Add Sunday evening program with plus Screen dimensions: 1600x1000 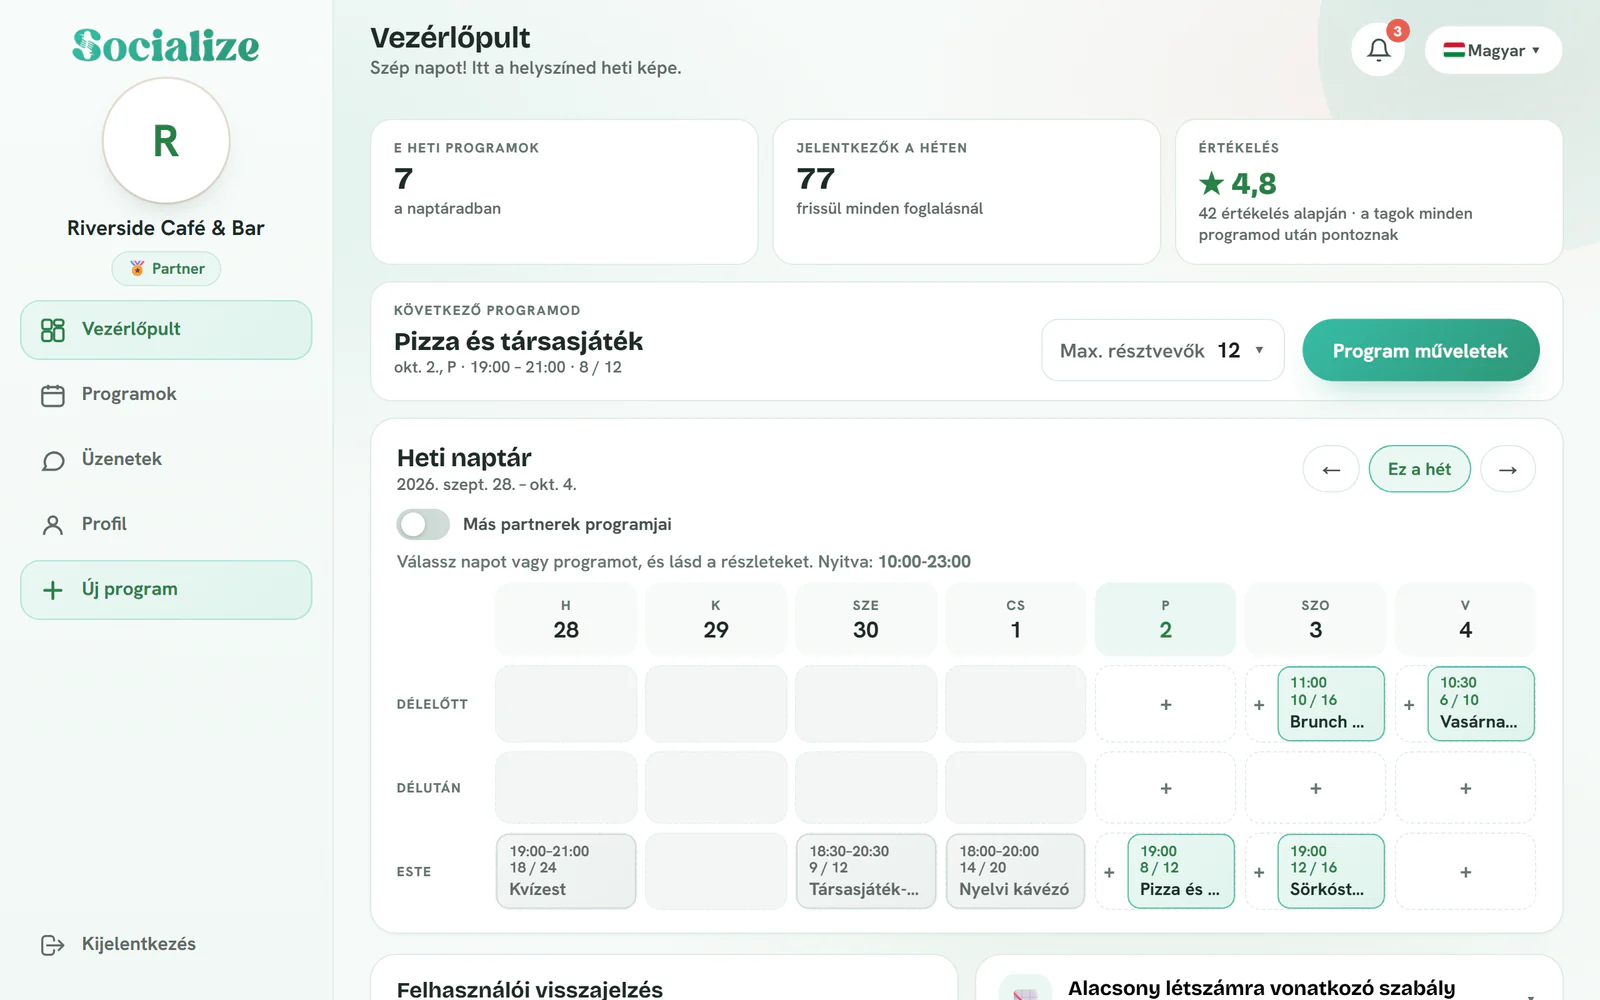pos(1466,872)
